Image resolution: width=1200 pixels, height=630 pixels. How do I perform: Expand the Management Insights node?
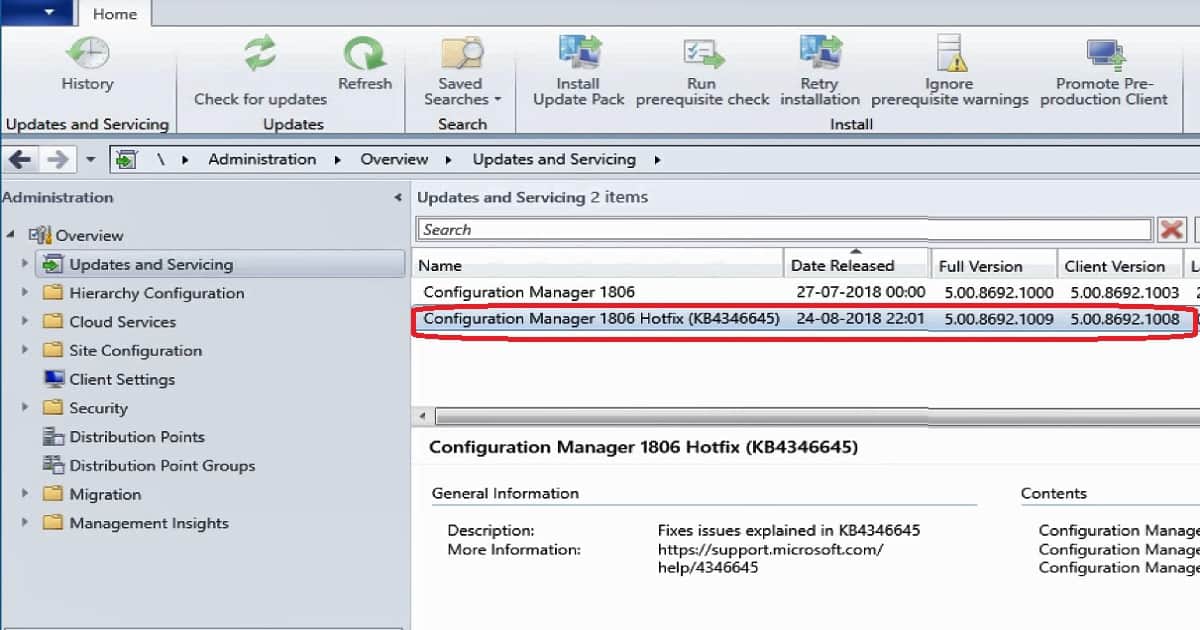(25, 523)
